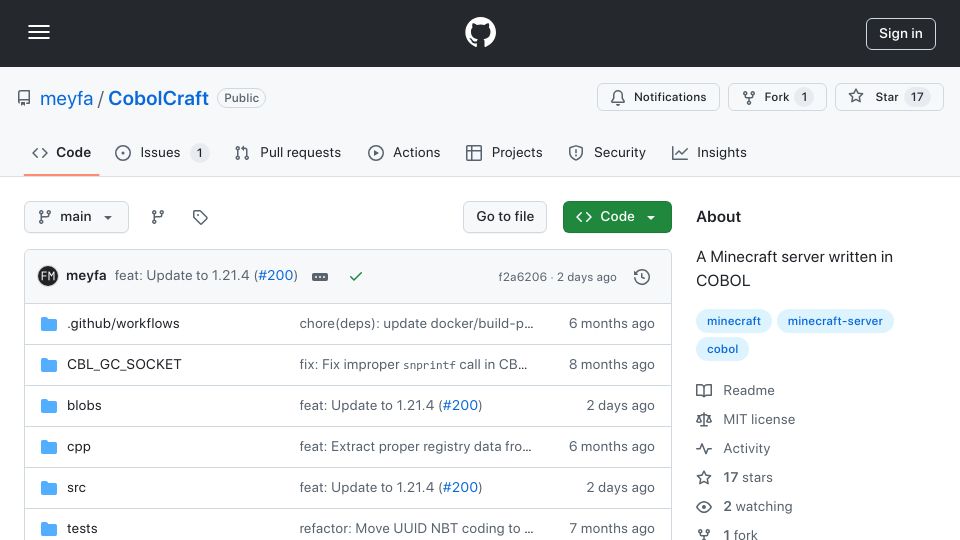Expand the green Code dropdown
The width and height of the screenshot is (960, 540).
click(617, 217)
